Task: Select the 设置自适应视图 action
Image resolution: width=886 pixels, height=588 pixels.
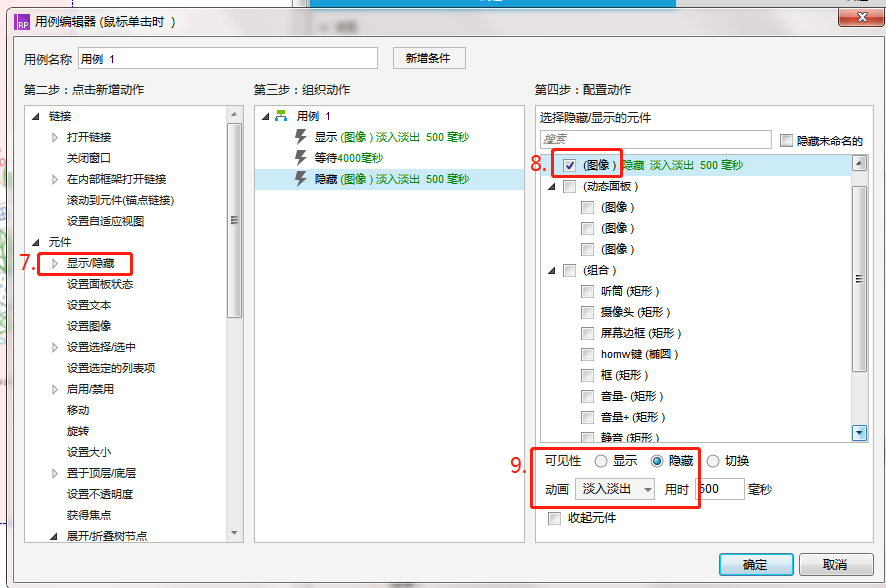Action: (105, 221)
